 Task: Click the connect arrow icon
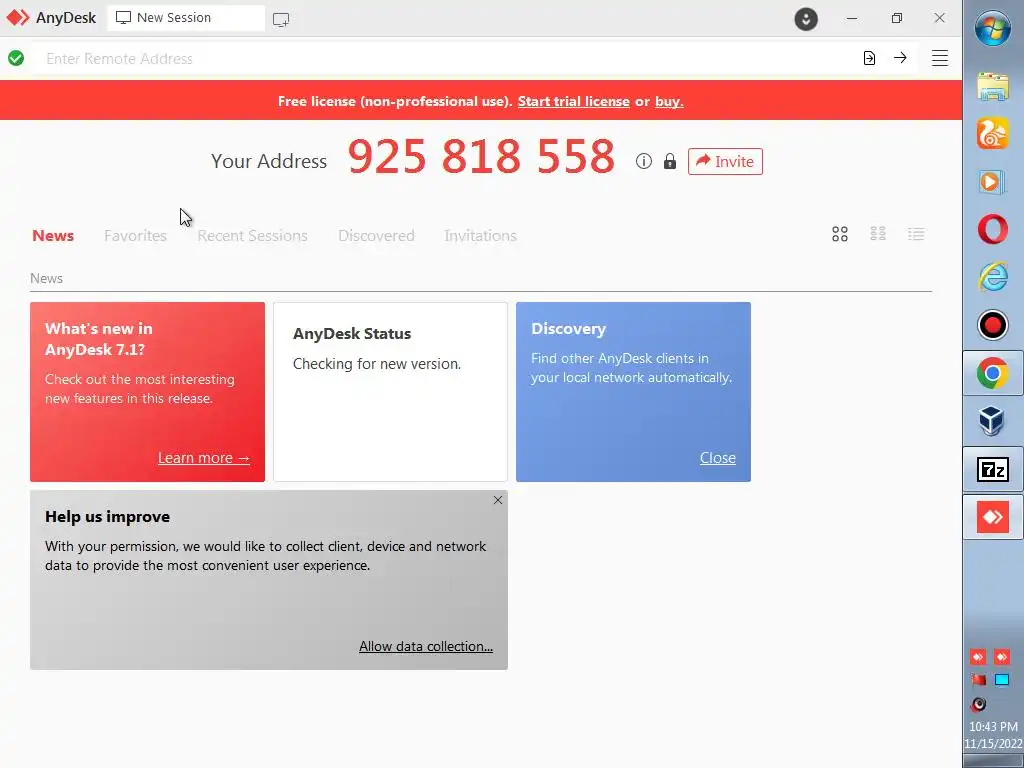point(901,58)
